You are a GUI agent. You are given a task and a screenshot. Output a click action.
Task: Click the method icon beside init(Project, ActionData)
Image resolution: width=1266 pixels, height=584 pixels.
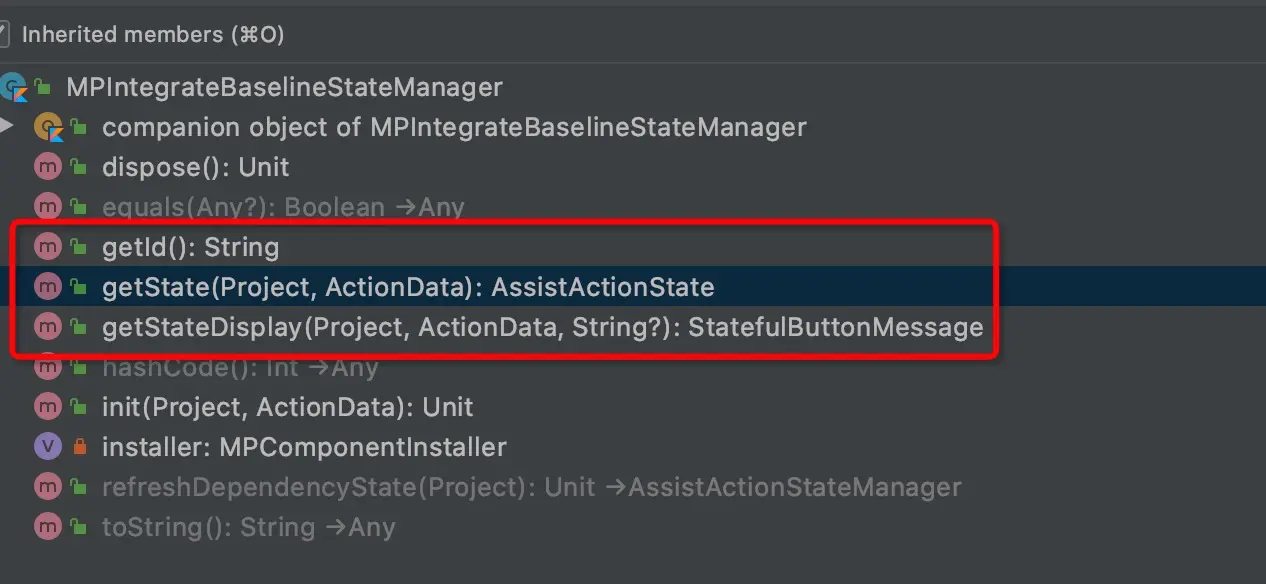click(x=48, y=407)
